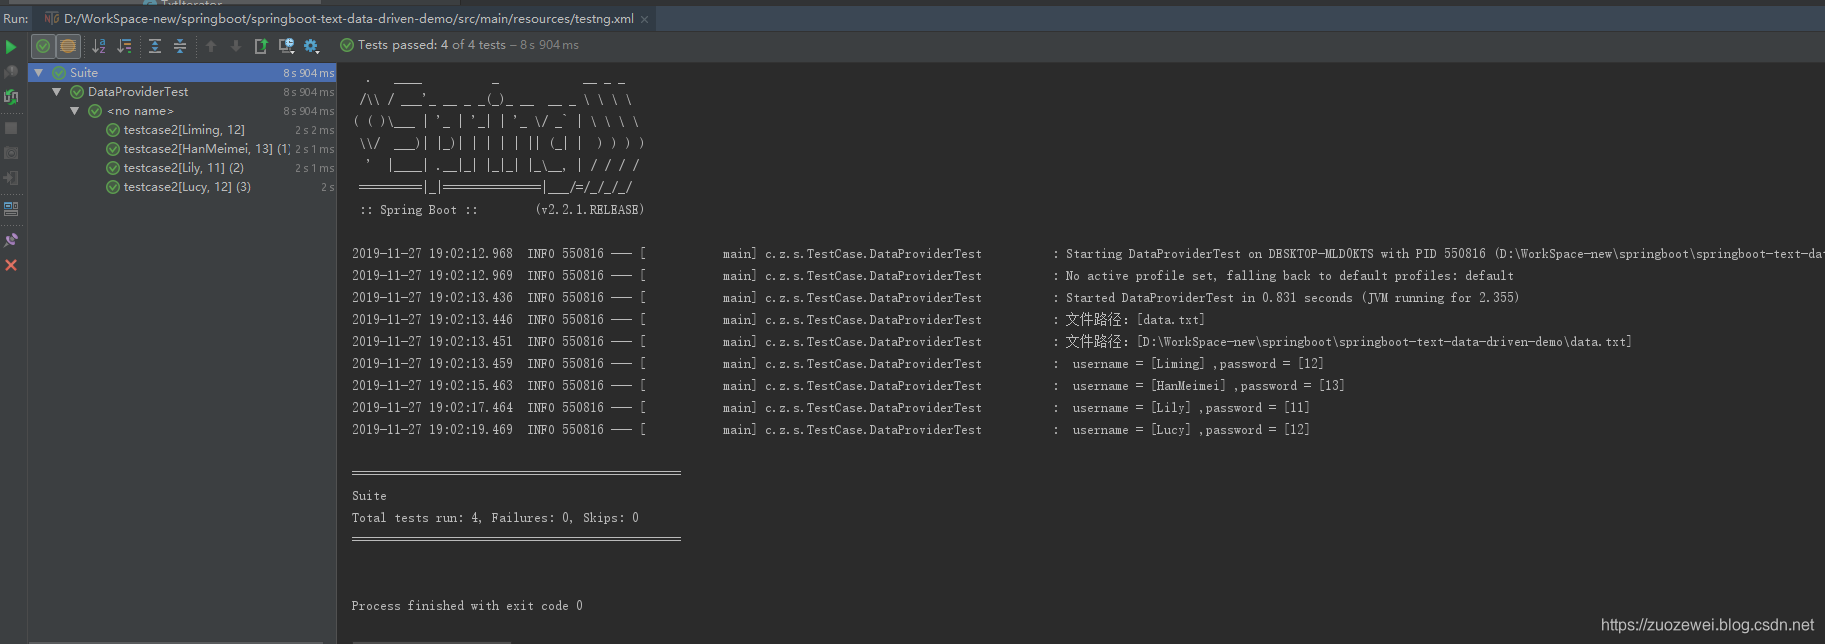Sort test results alphabetically
This screenshot has height=644, width=1825.
point(99,46)
